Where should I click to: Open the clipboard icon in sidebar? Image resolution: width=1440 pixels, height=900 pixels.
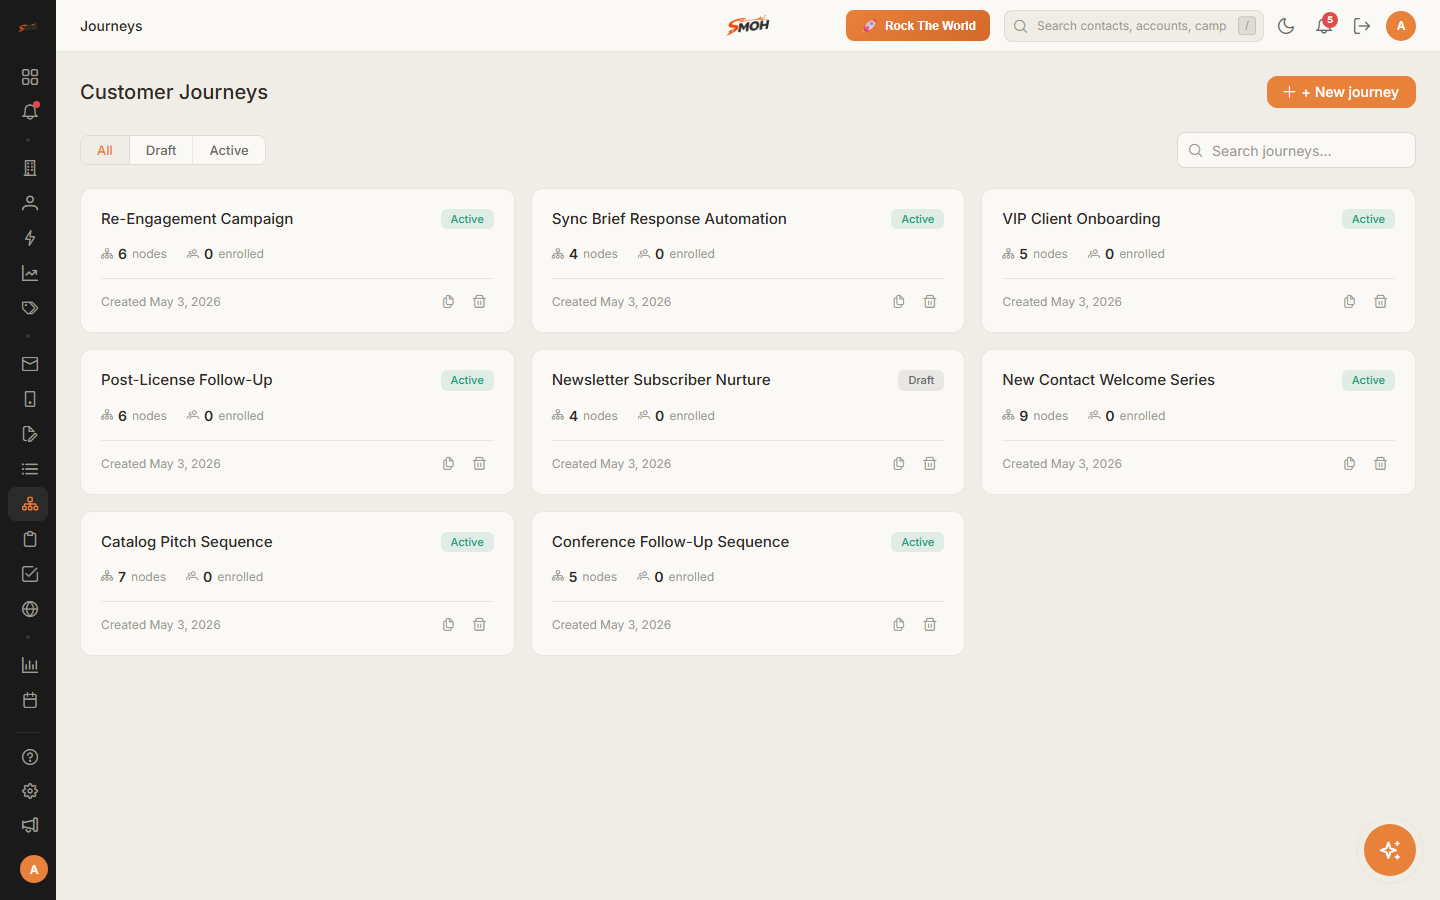(30, 539)
